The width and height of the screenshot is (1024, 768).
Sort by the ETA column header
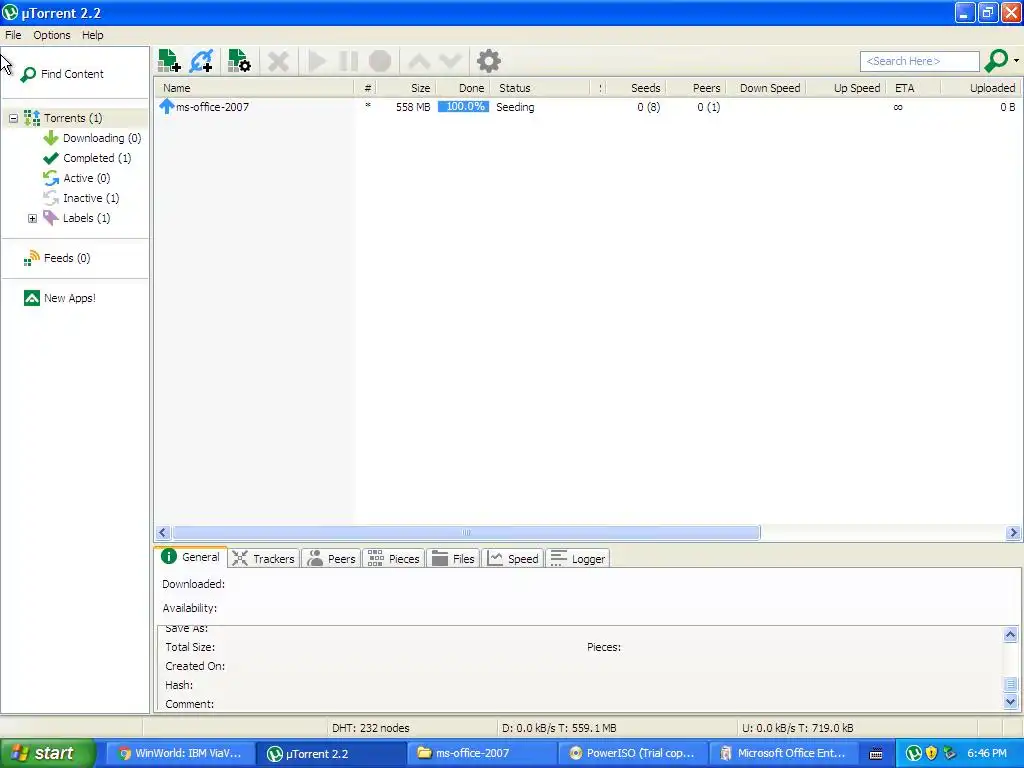point(914,88)
